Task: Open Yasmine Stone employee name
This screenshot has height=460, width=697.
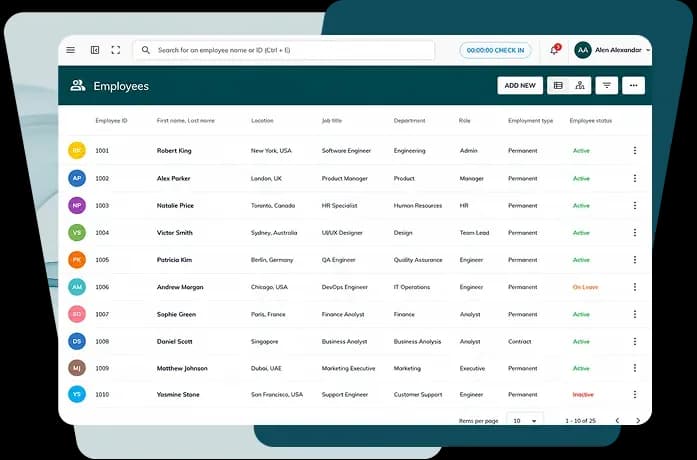Action: point(178,394)
